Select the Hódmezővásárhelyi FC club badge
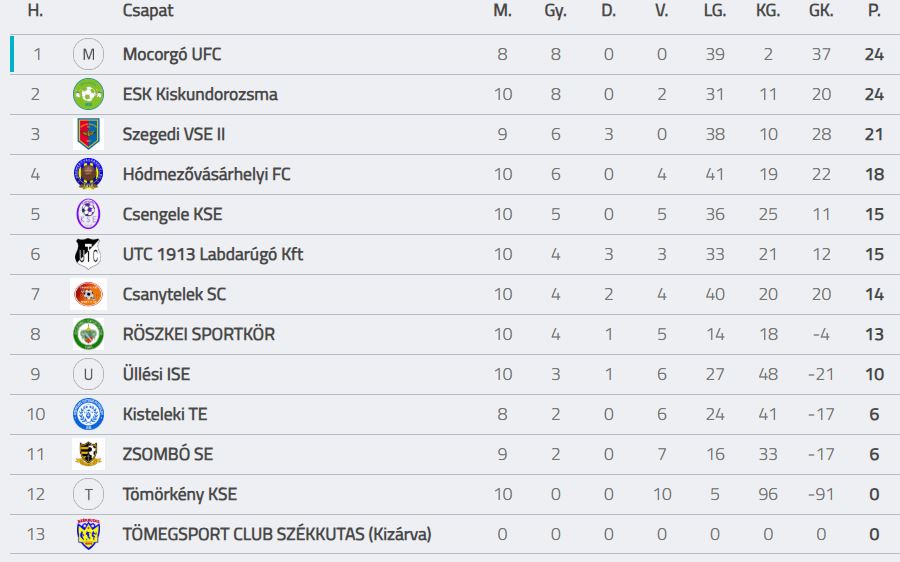Image resolution: width=900 pixels, height=562 pixels. click(88, 174)
